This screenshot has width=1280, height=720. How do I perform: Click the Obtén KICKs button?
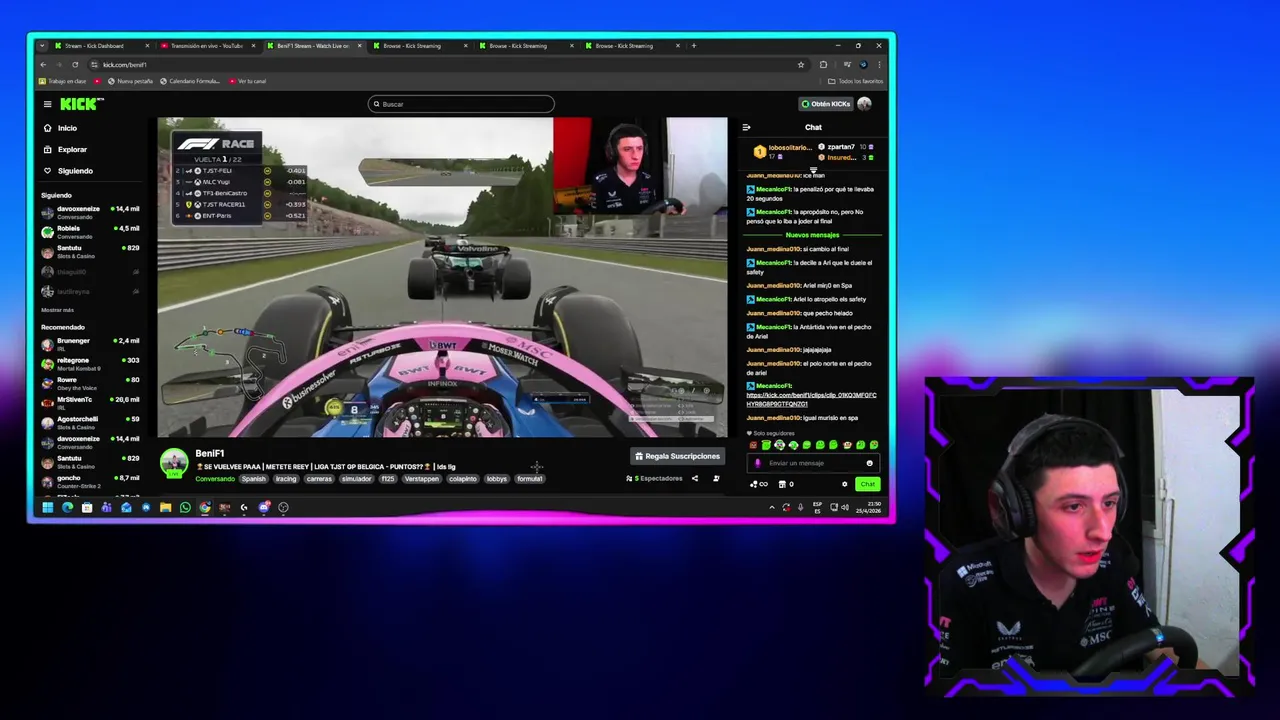pos(826,104)
